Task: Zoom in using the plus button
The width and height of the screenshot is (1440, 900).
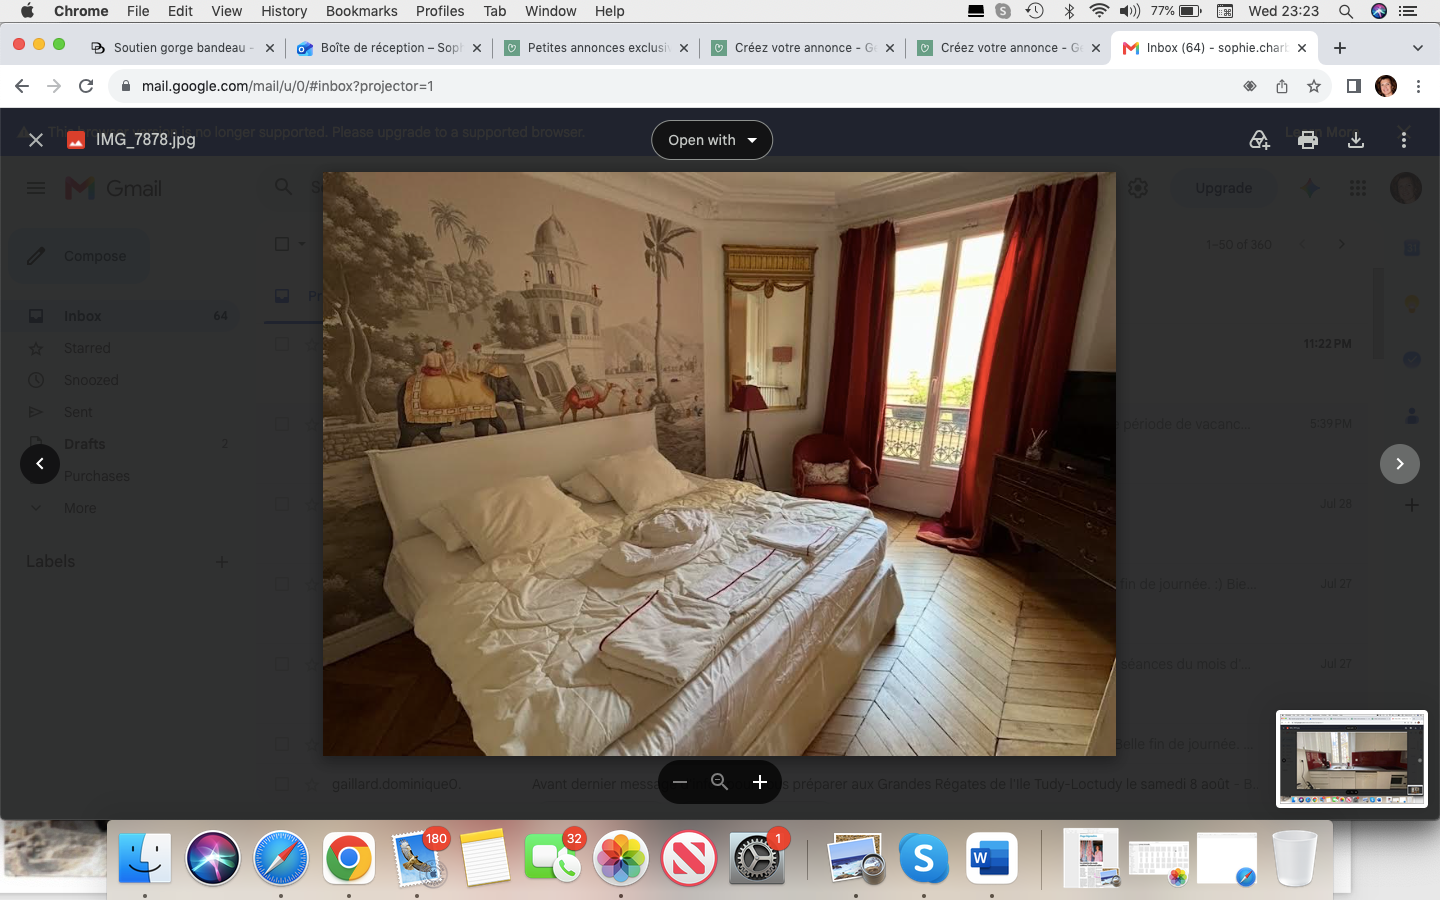Action: (x=760, y=782)
